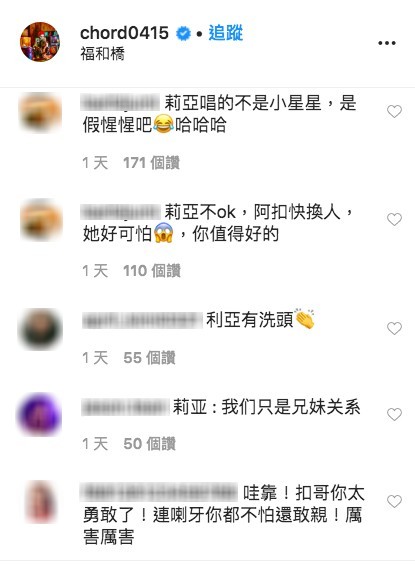View the 50 個讚 likes list
This screenshot has width=415, height=564.
[x=149, y=444]
